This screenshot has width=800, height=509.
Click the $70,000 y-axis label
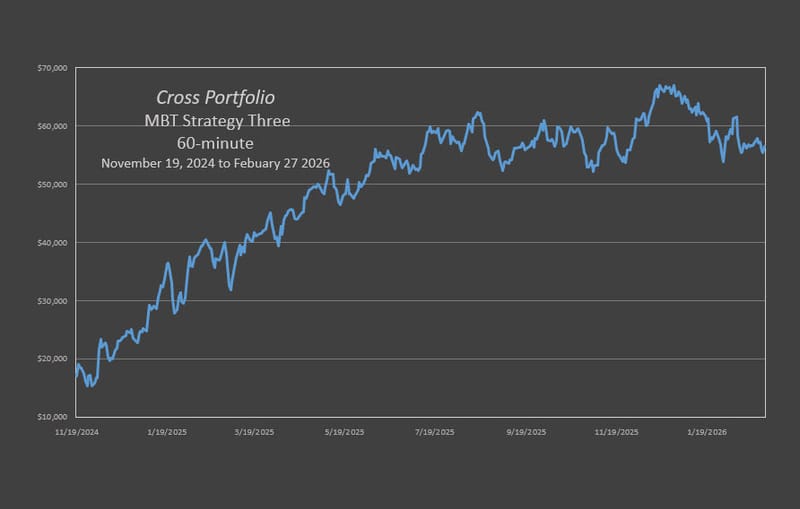pos(51,68)
